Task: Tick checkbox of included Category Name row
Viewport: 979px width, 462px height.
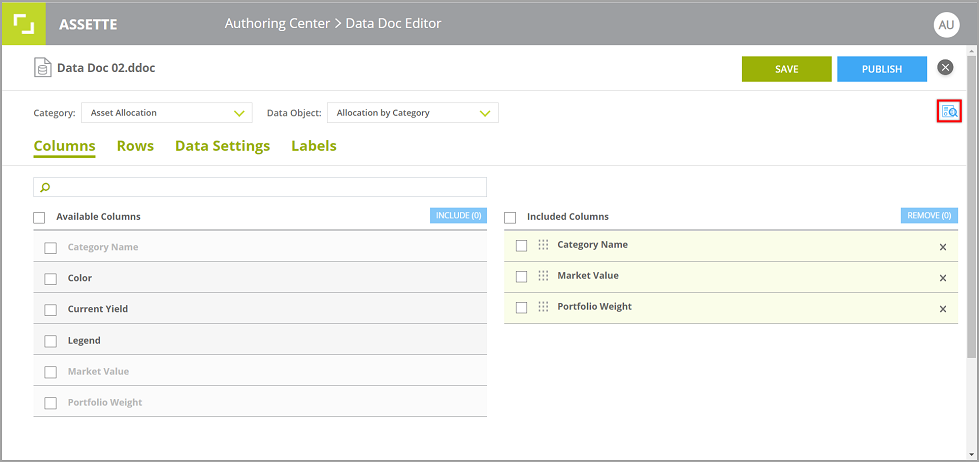Action: coord(521,245)
